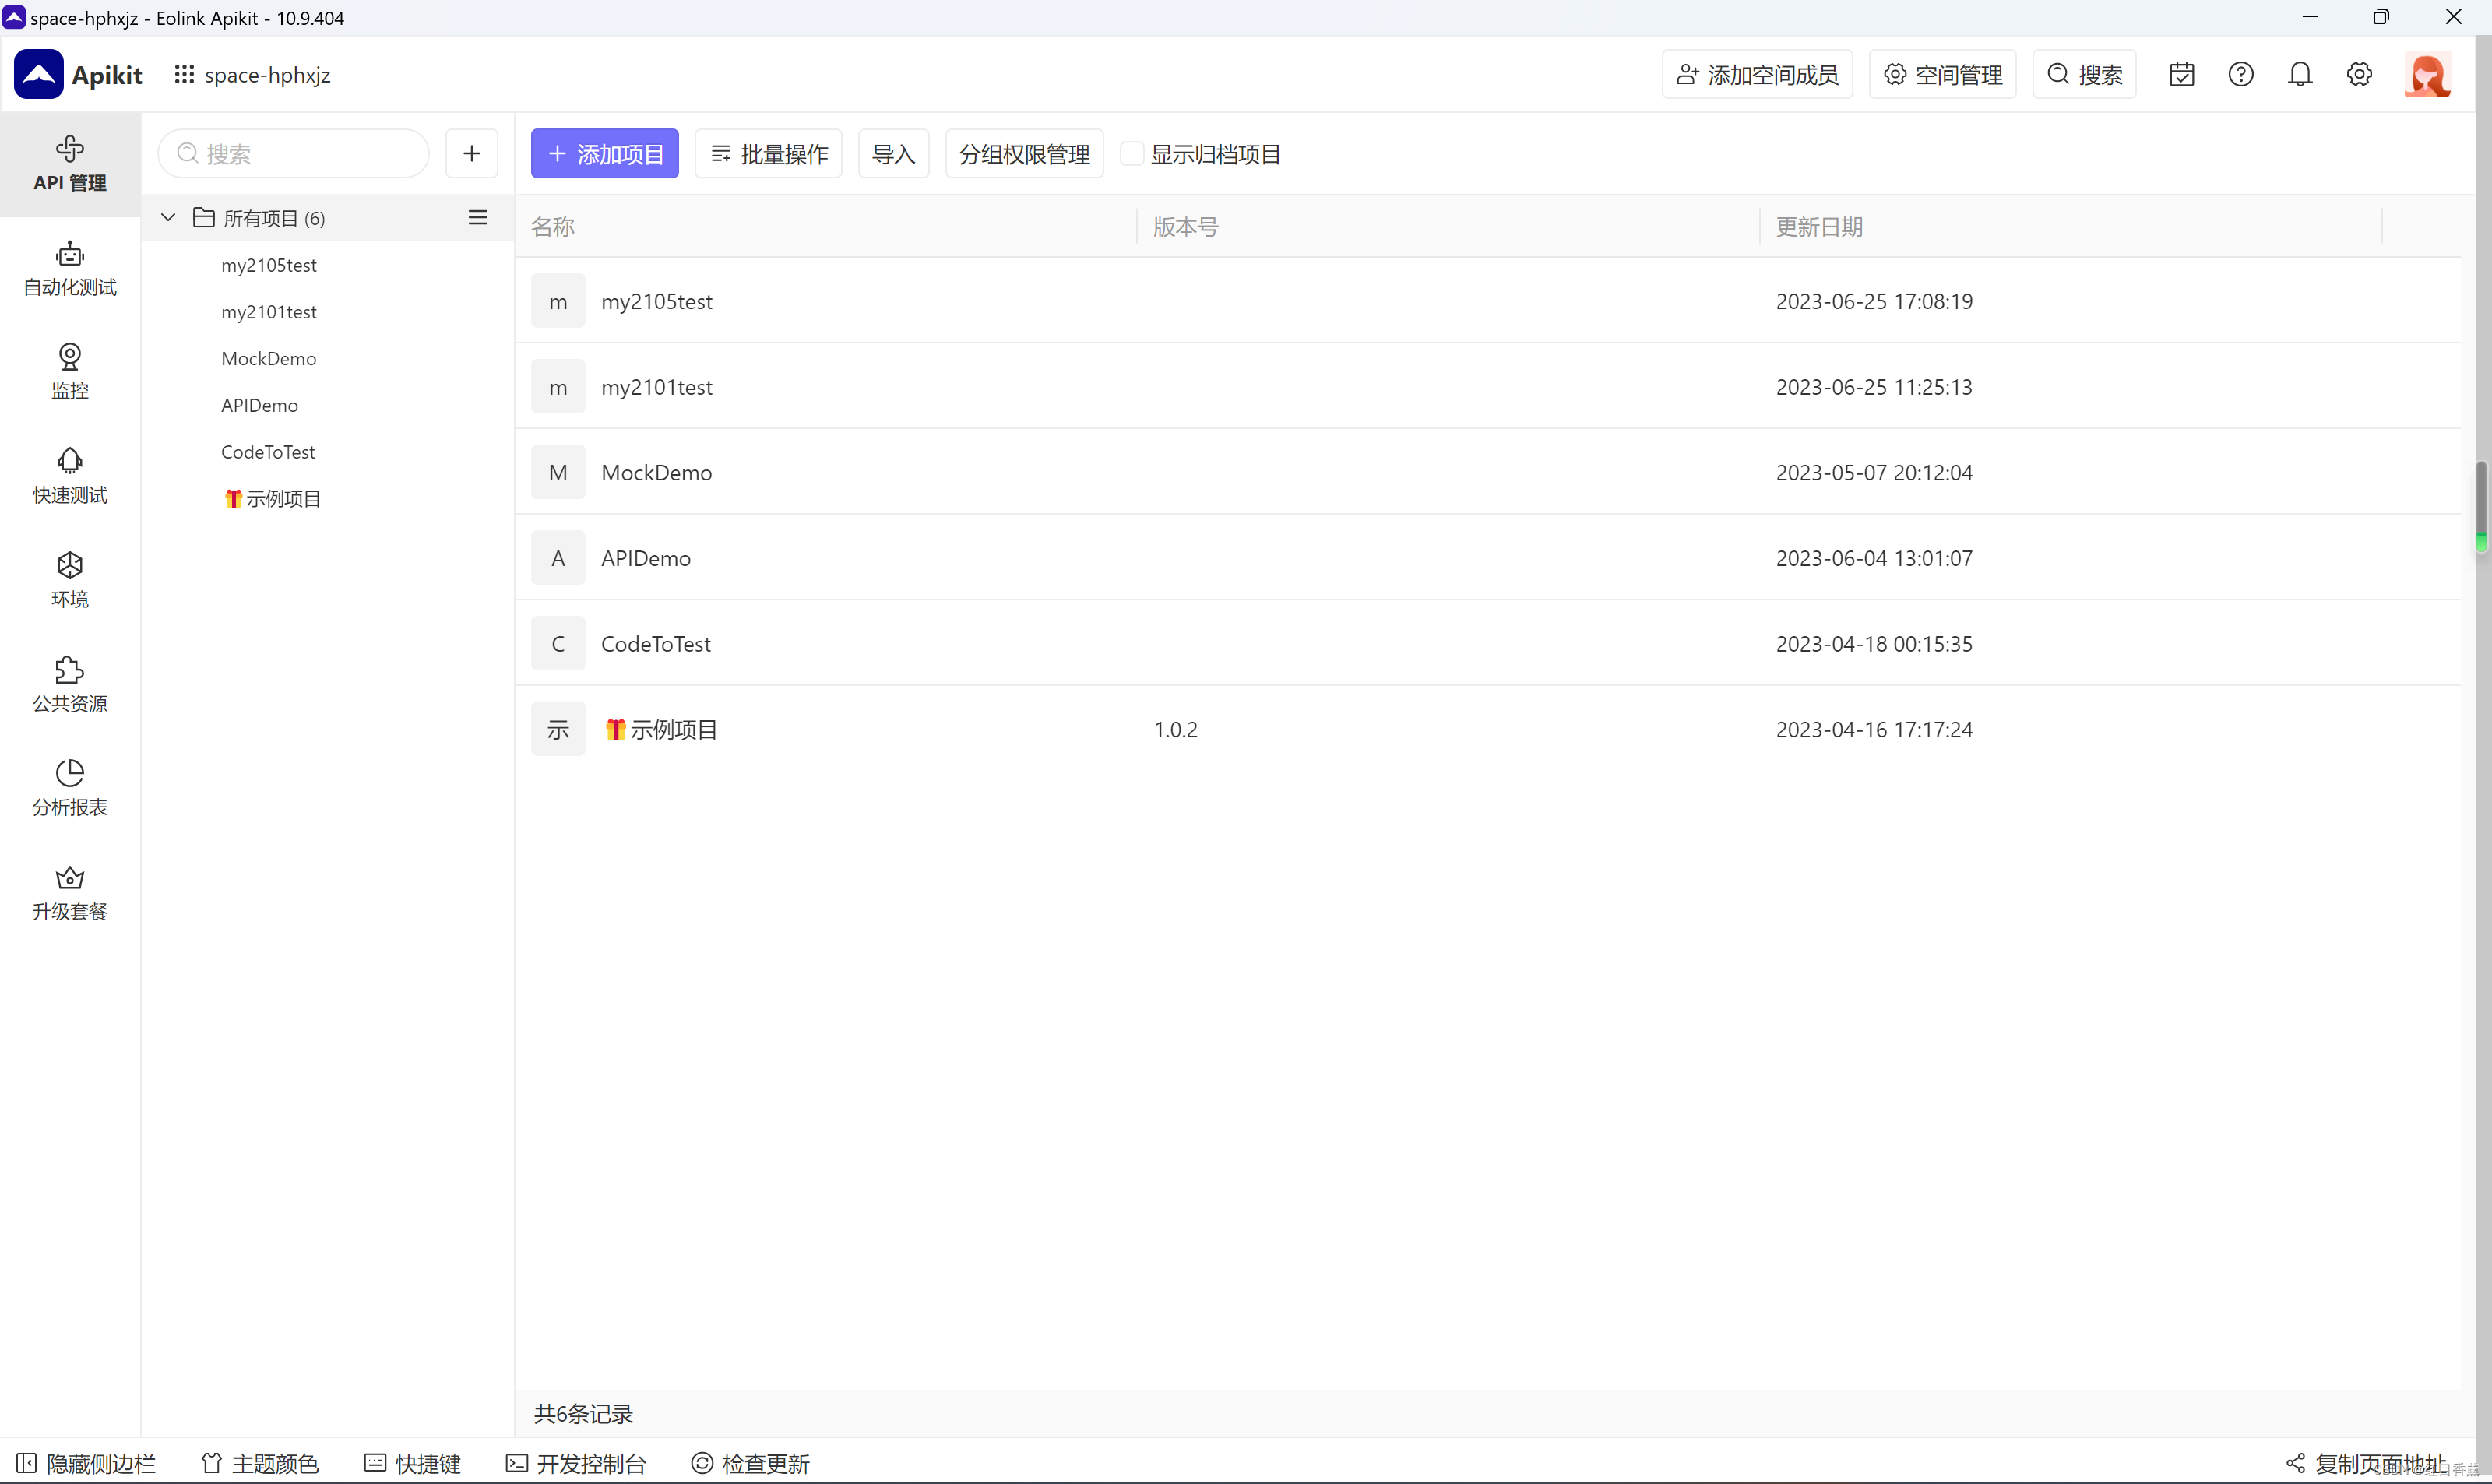Click the 添加项目 button

pos(604,154)
